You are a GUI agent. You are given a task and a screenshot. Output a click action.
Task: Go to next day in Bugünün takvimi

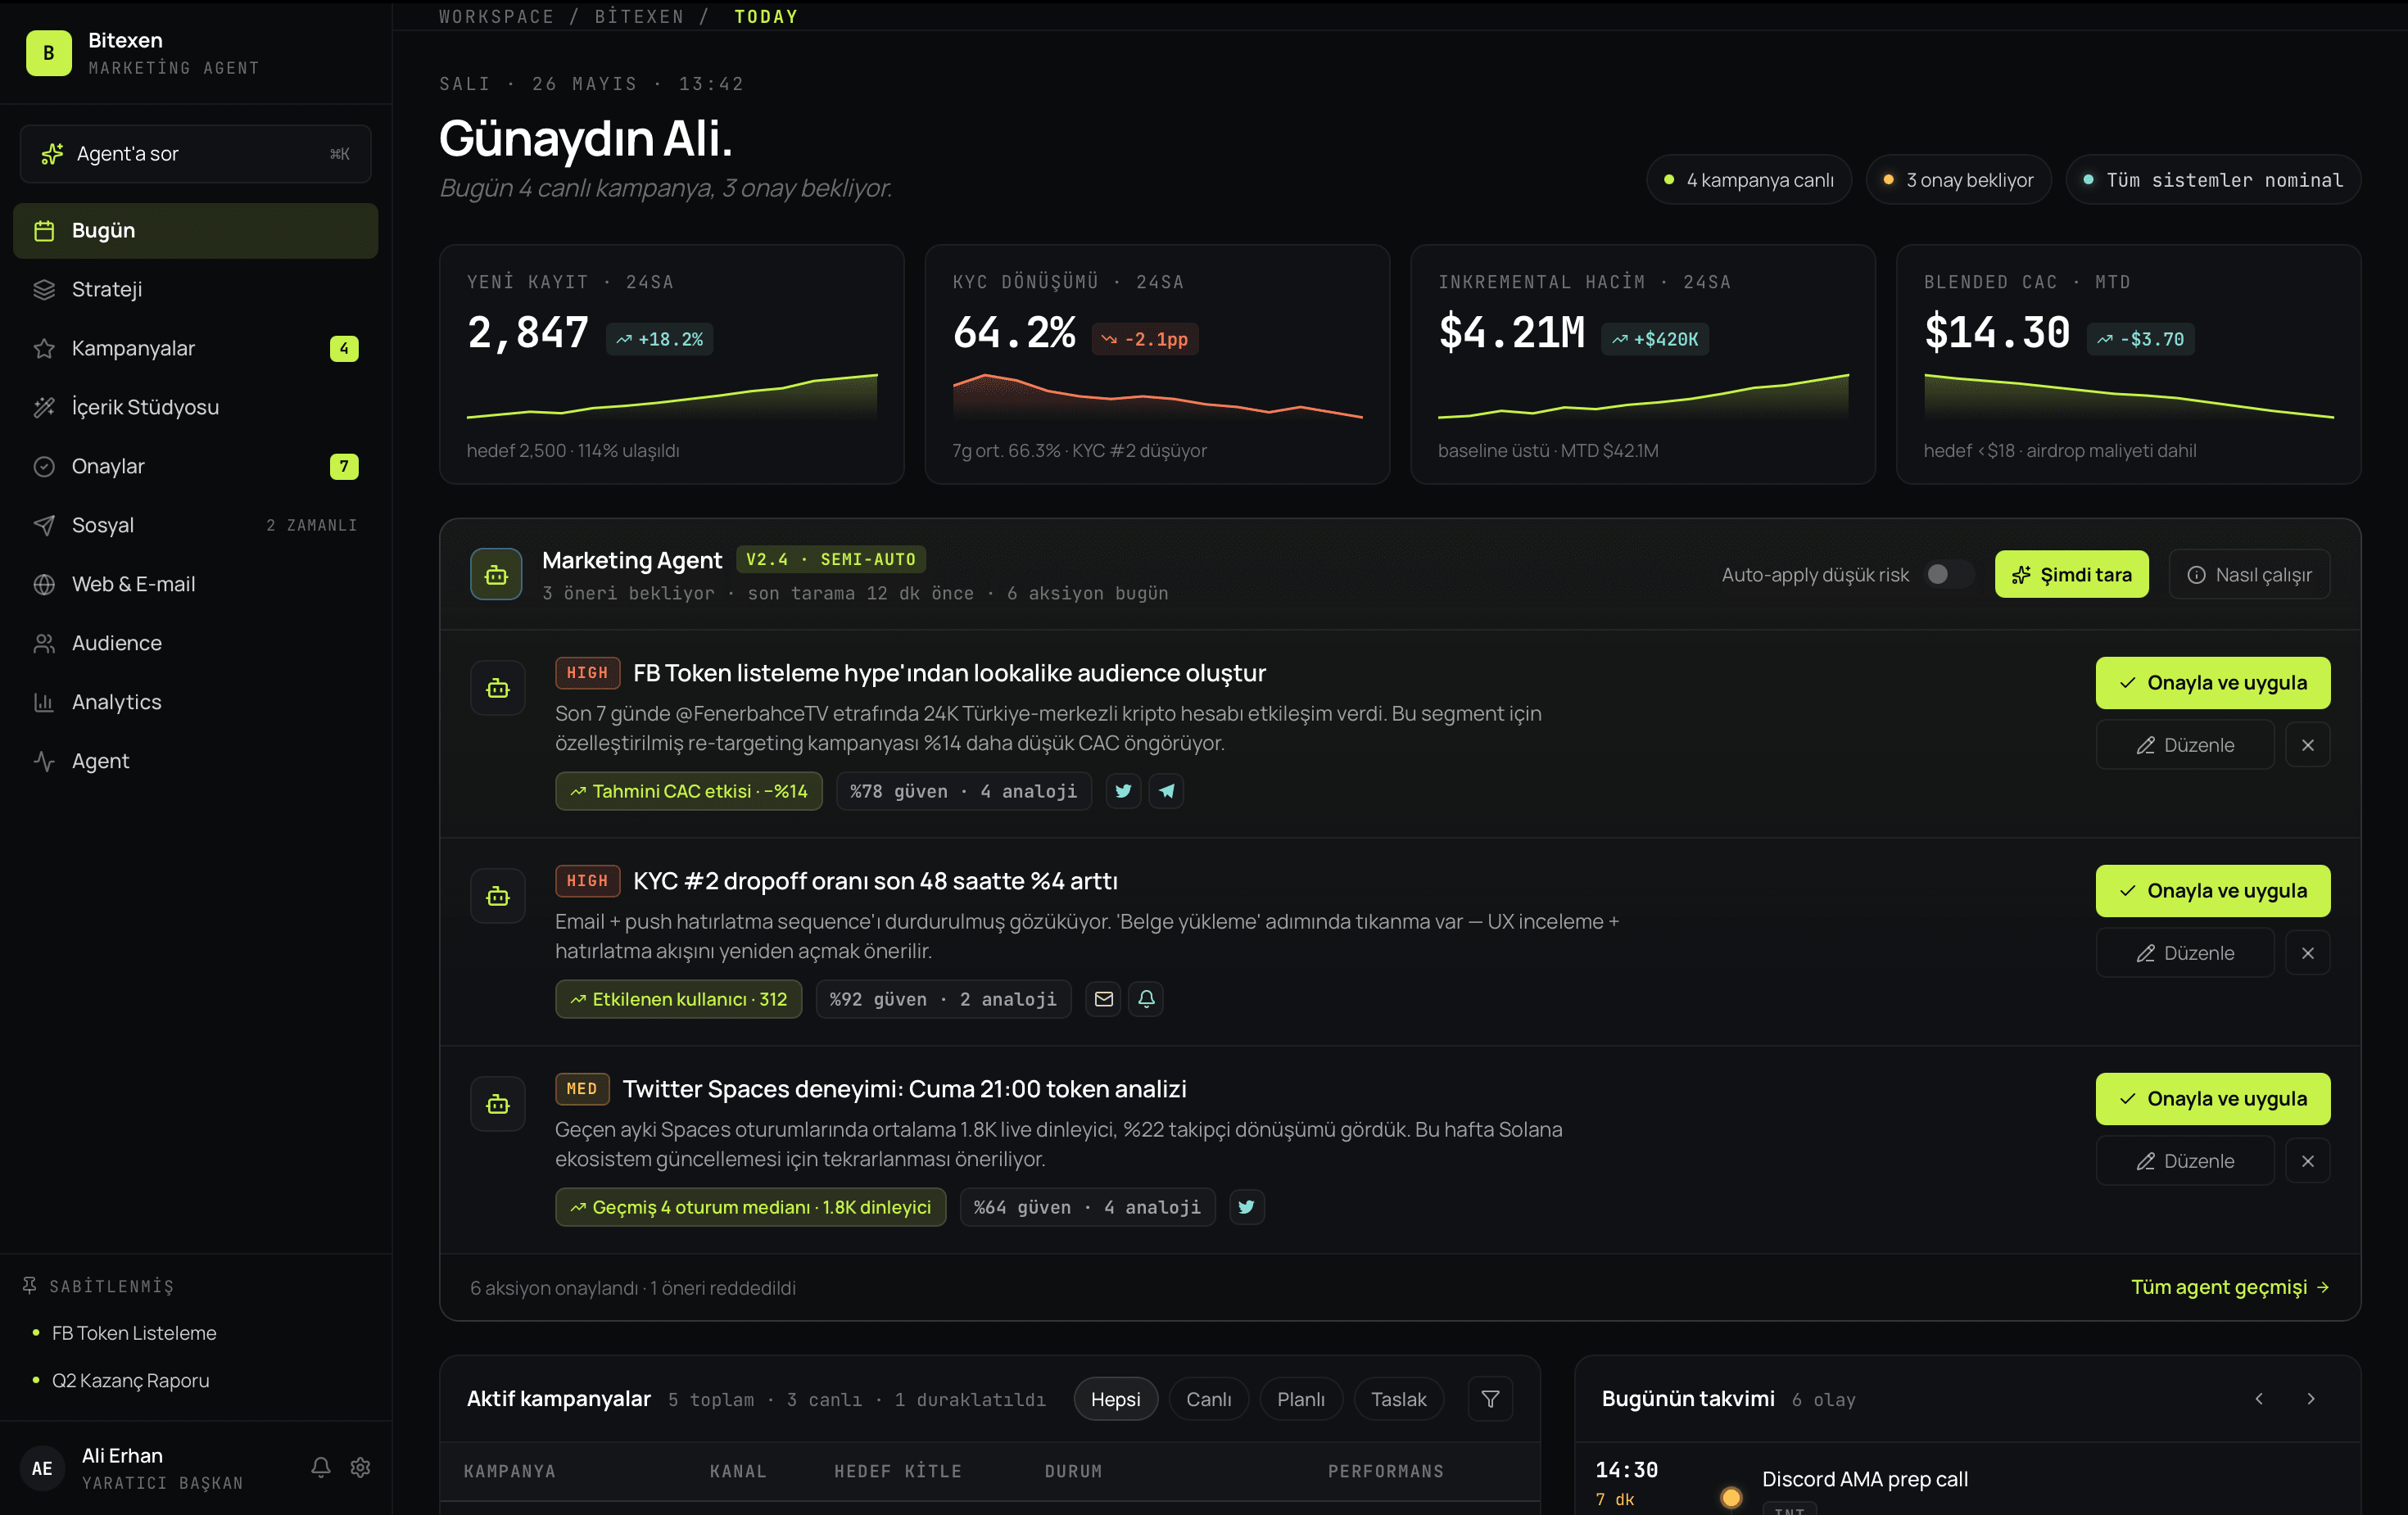2311,1399
